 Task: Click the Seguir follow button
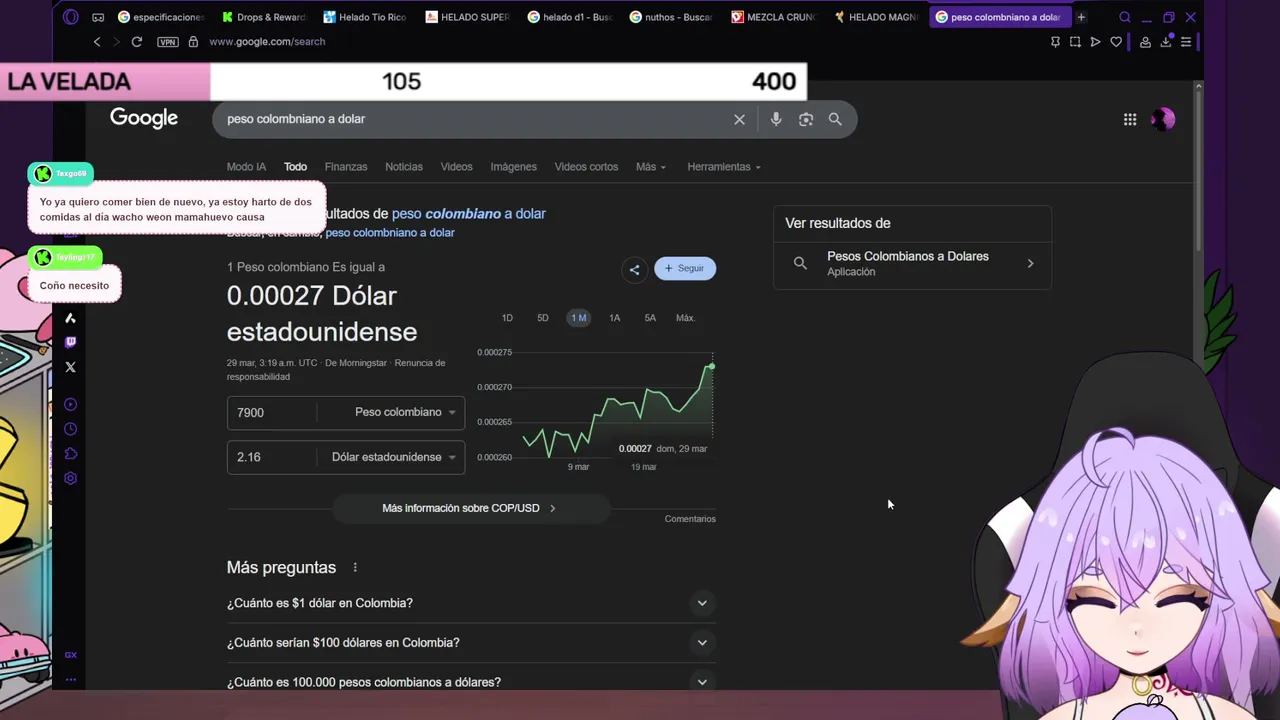pyautogui.click(x=685, y=268)
